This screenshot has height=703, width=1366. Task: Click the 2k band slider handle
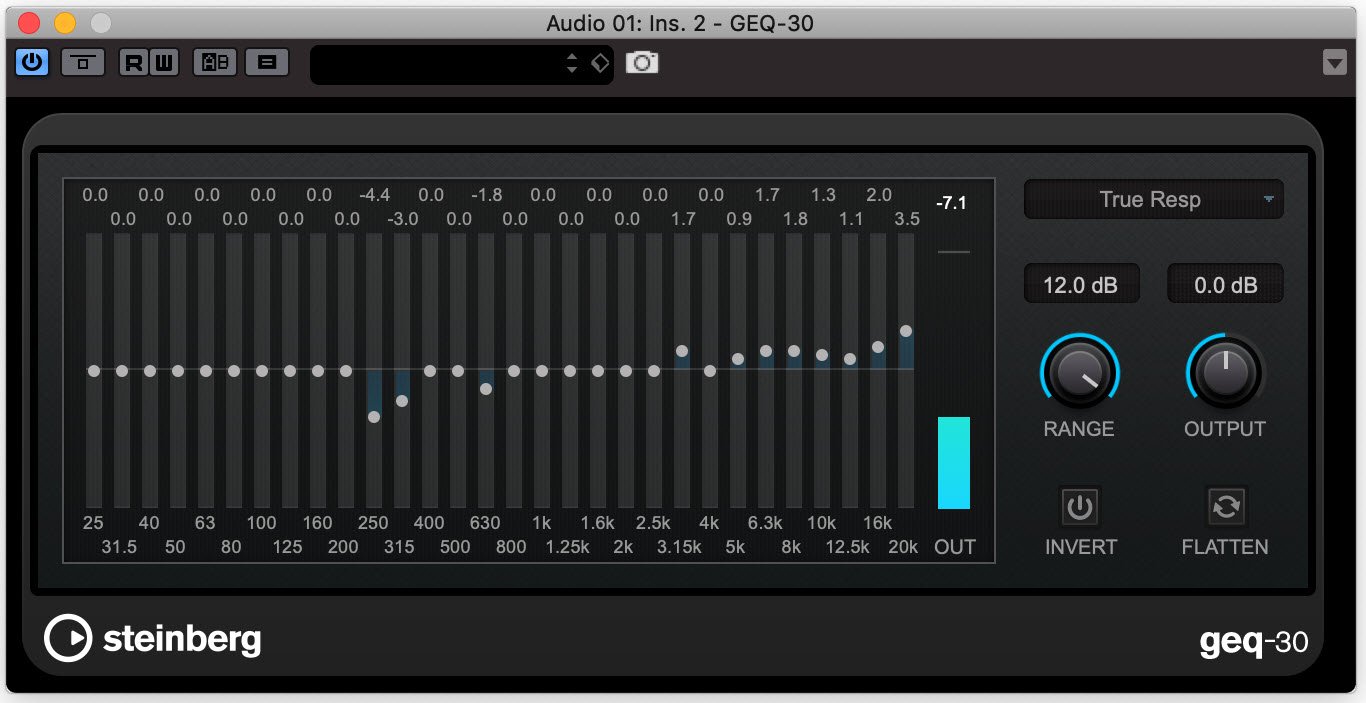pos(626,371)
